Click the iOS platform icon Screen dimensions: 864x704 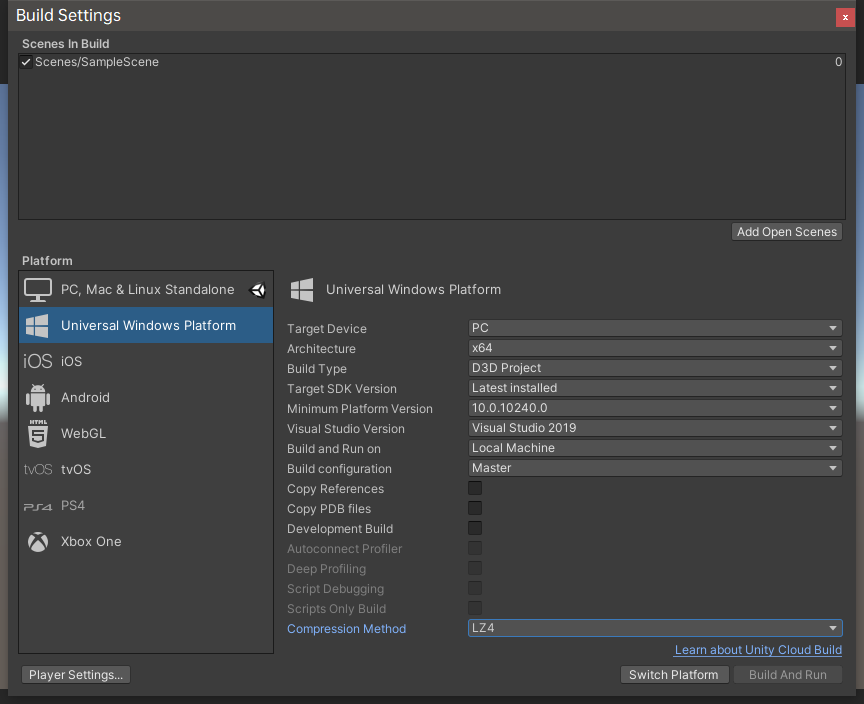click(x=37, y=361)
